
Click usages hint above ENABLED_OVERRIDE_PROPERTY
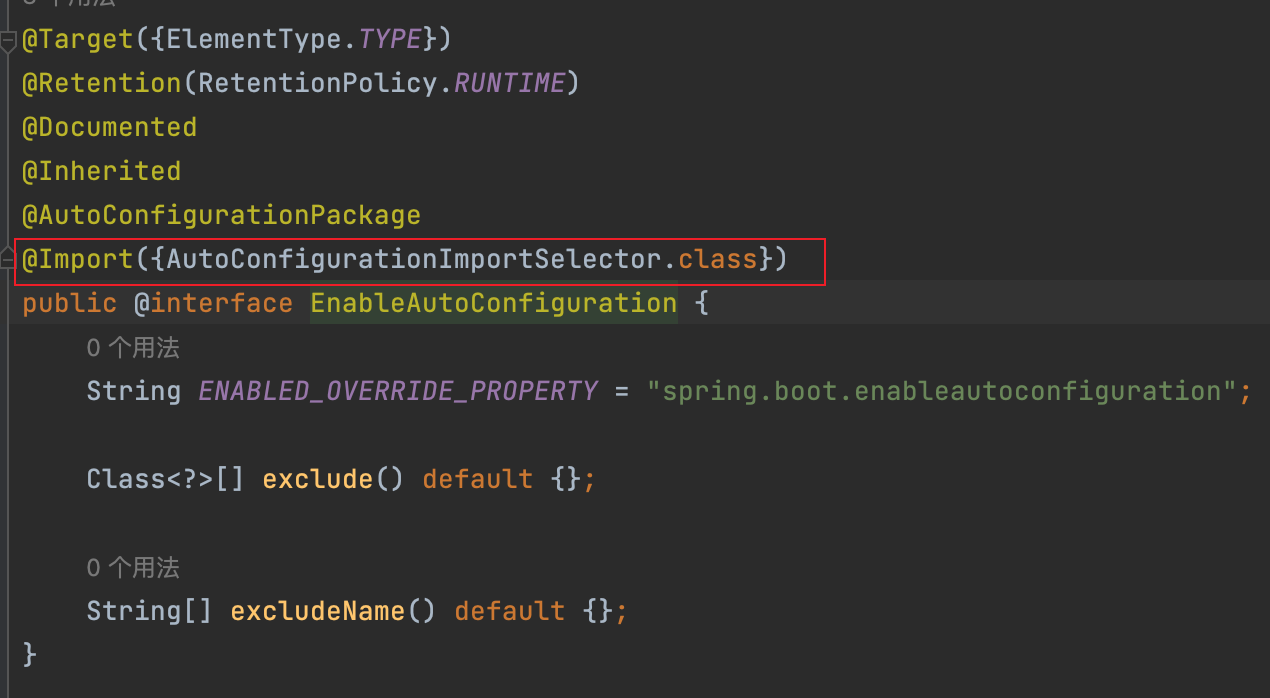133,348
